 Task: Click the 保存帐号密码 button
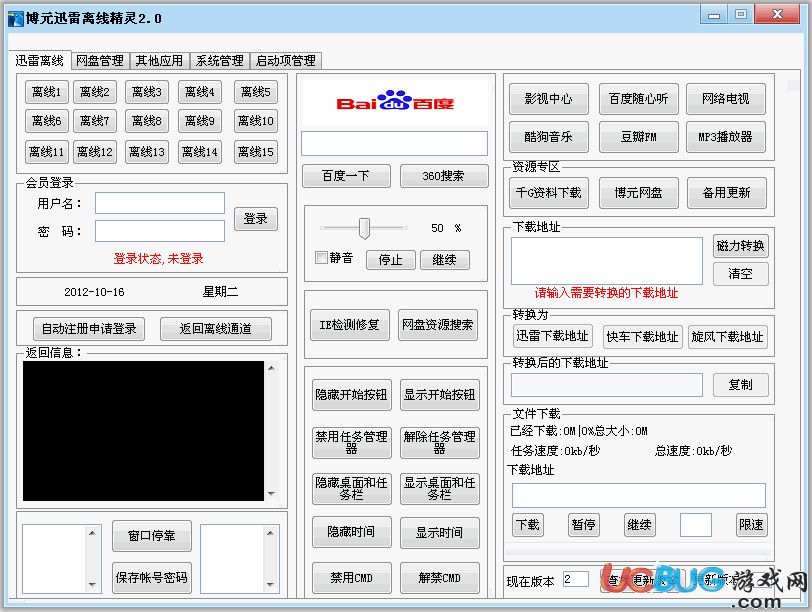coord(152,578)
